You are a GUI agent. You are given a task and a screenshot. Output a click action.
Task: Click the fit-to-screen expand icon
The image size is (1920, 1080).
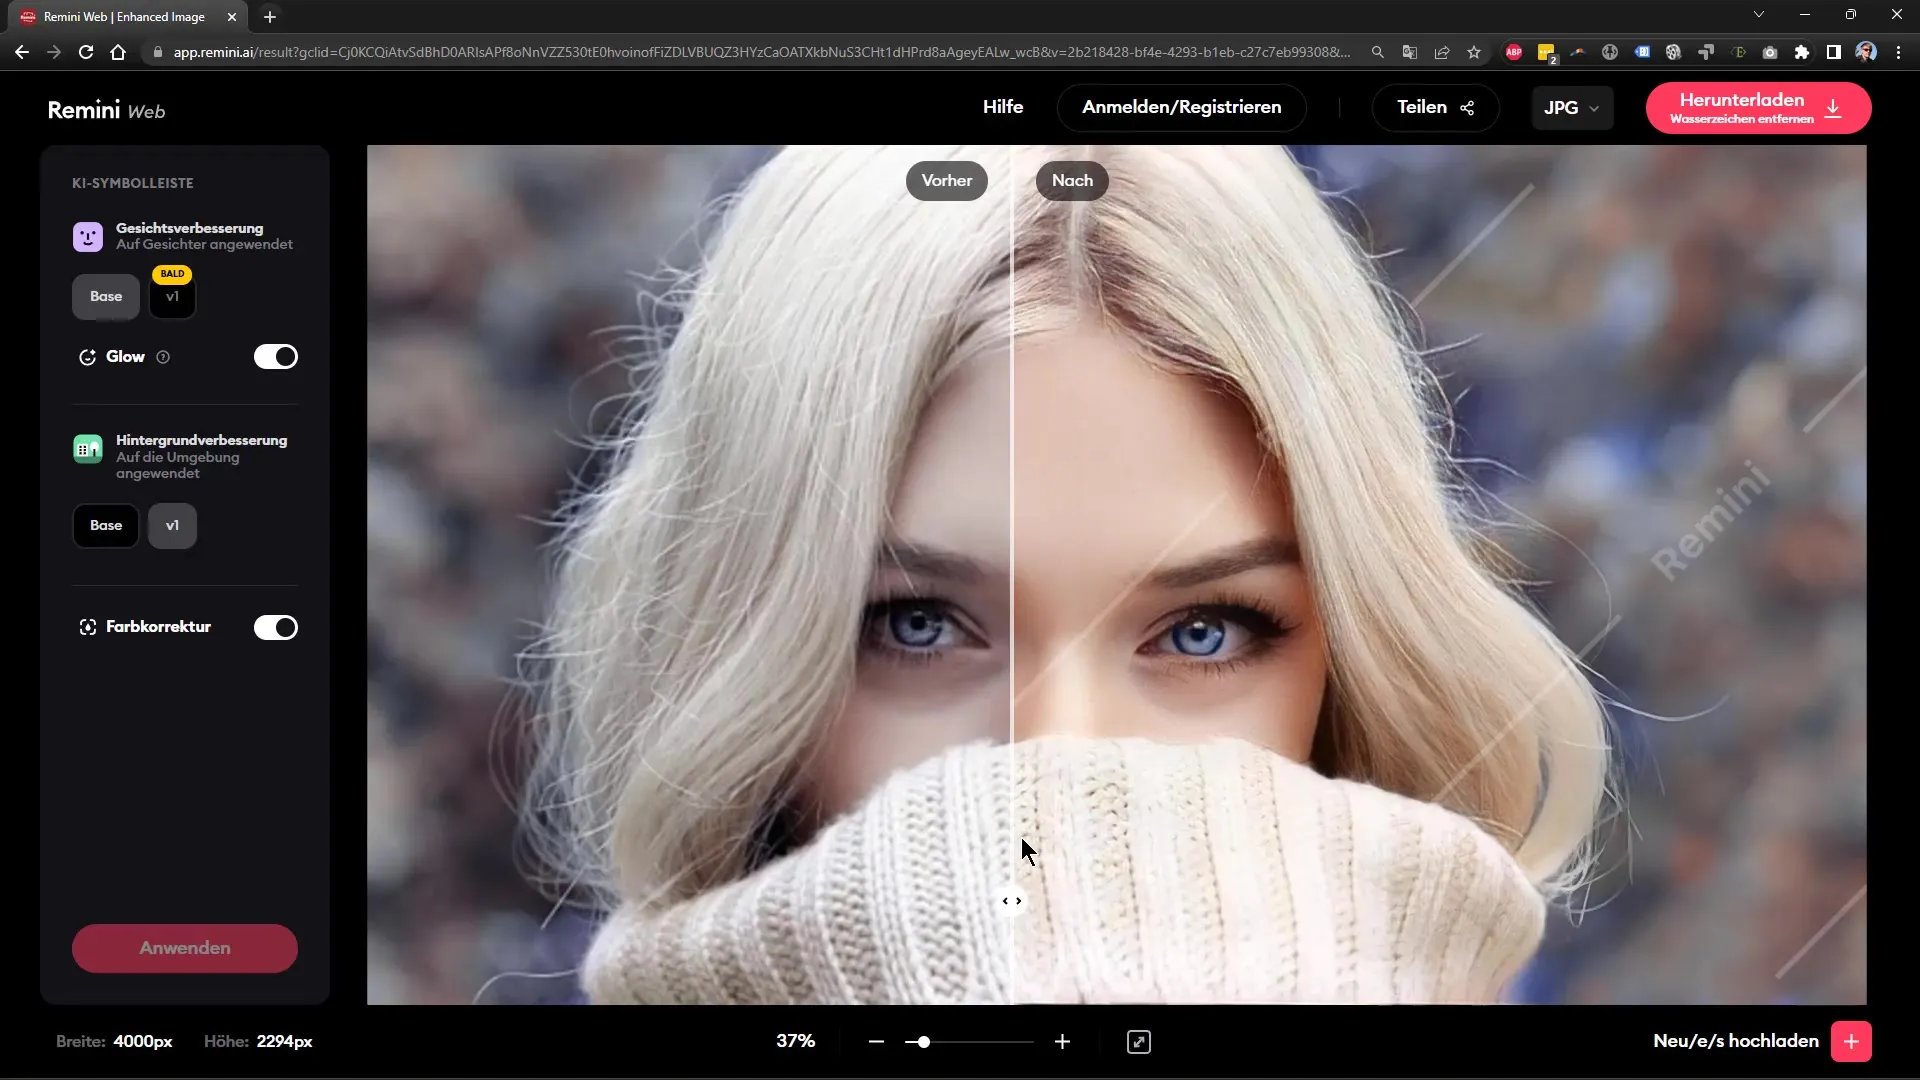(x=1139, y=1042)
